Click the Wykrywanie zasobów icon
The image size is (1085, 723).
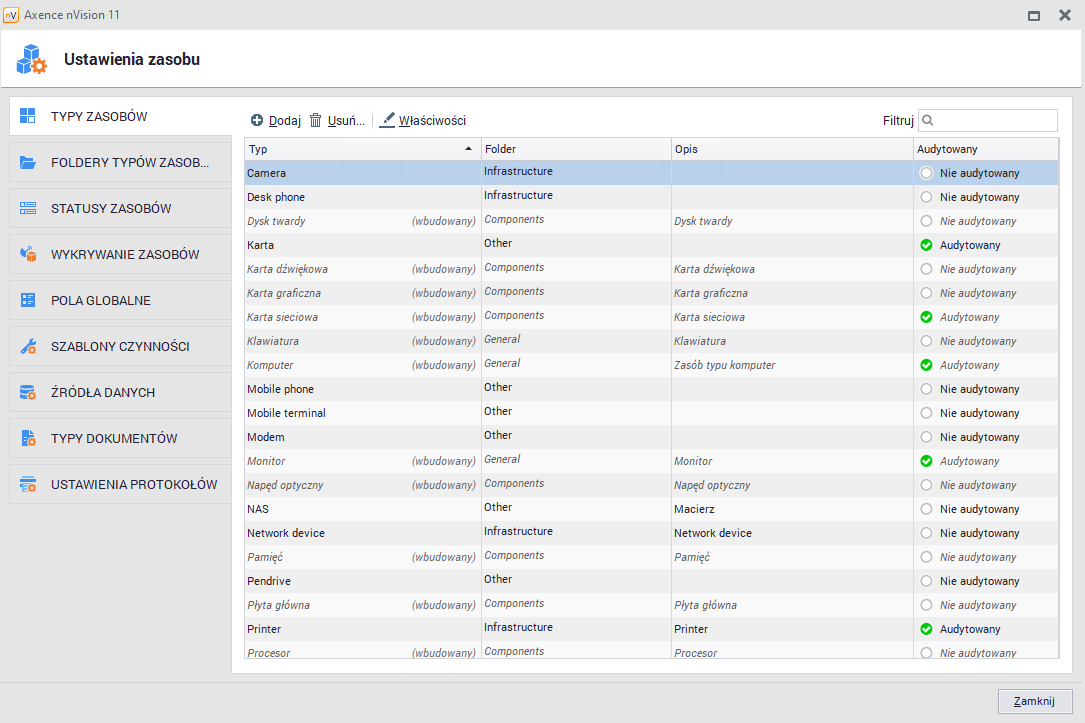click(28, 254)
